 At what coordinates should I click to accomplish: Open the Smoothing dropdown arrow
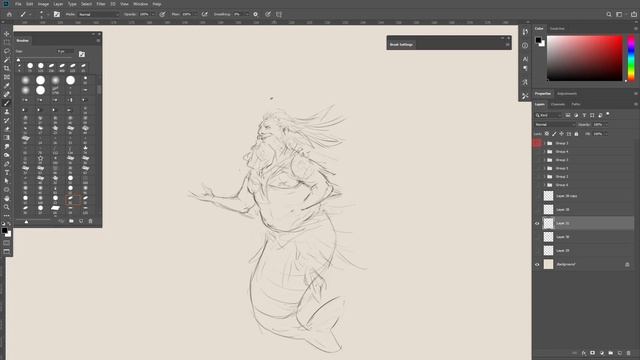click(247, 14)
